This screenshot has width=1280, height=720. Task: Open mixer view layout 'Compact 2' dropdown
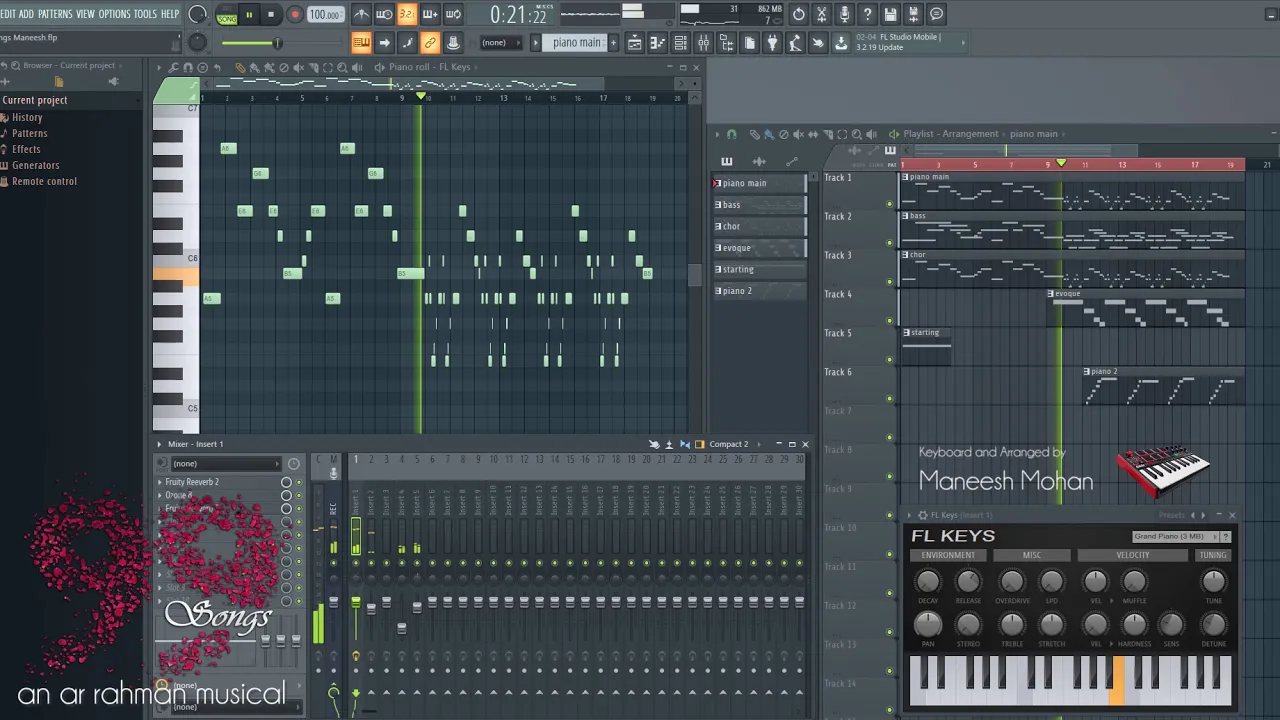tap(734, 444)
